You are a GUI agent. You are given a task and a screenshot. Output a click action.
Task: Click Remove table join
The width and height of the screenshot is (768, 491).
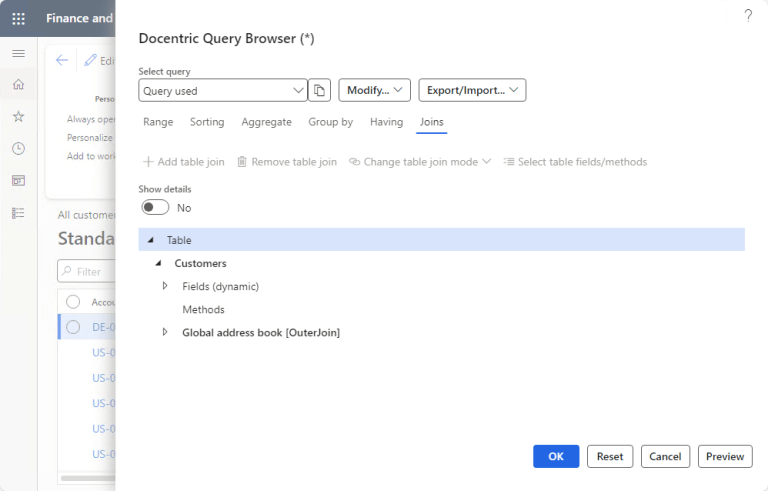(x=287, y=162)
